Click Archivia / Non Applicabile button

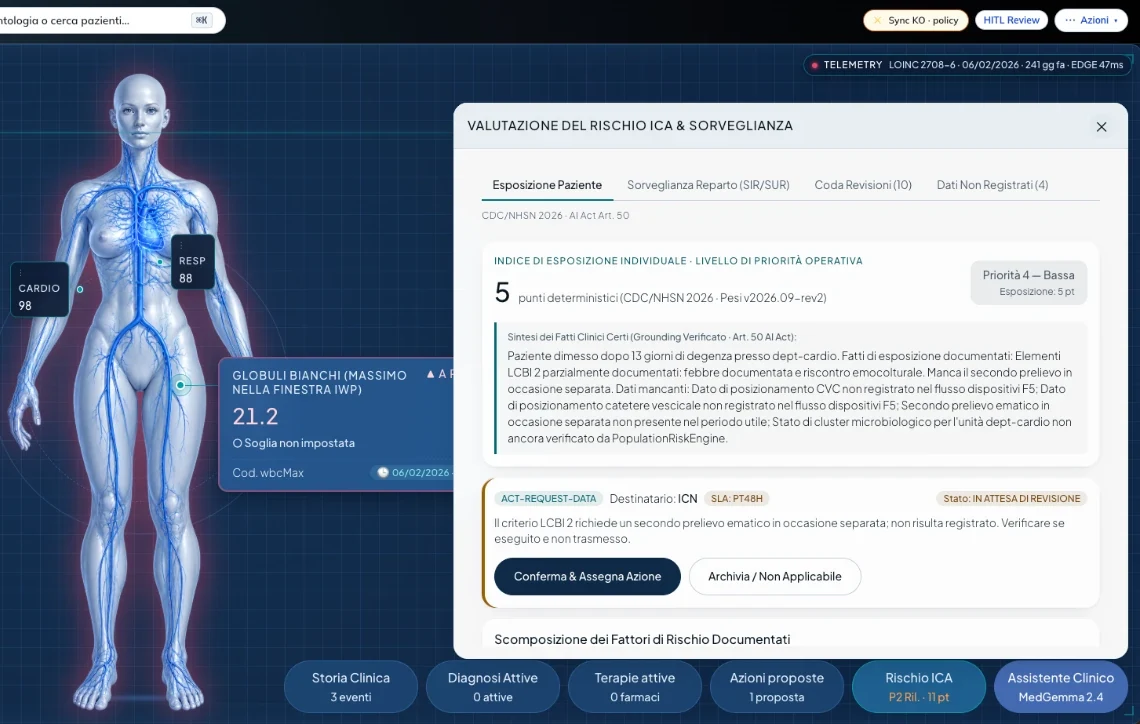pyautogui.click(x=775, y=576)
